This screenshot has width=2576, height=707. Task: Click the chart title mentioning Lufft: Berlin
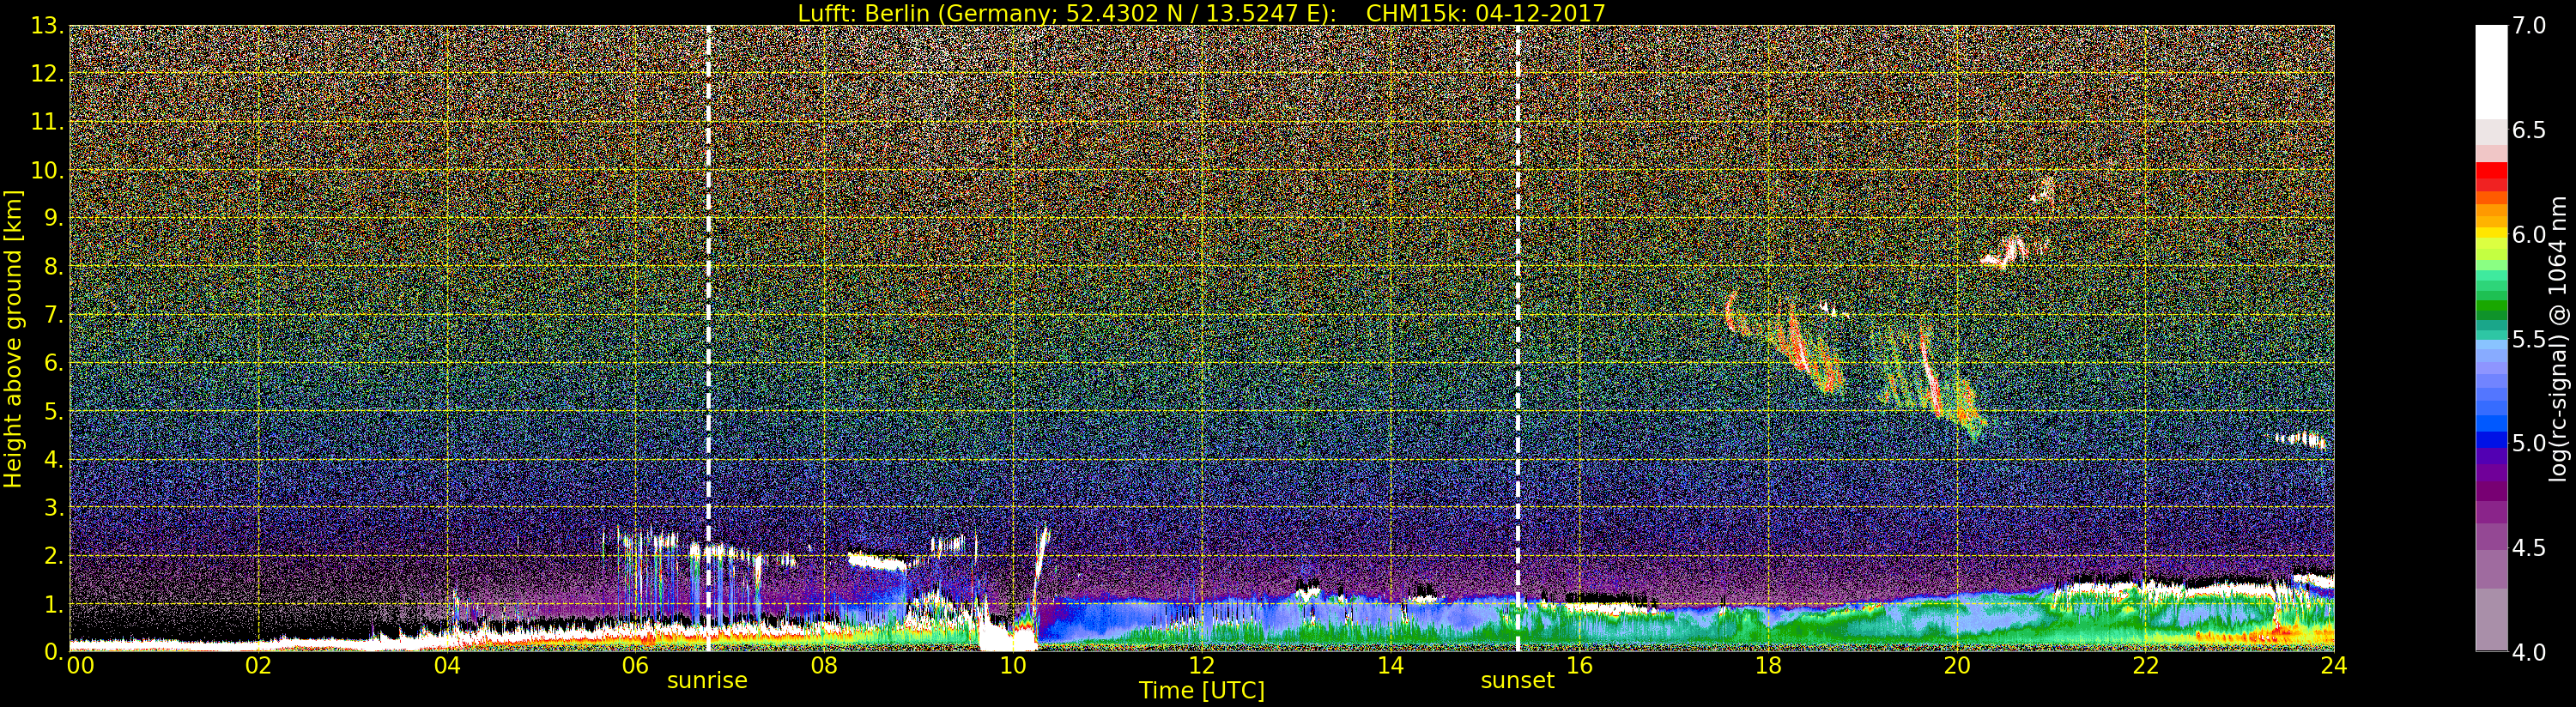(x=1201, y=13)
